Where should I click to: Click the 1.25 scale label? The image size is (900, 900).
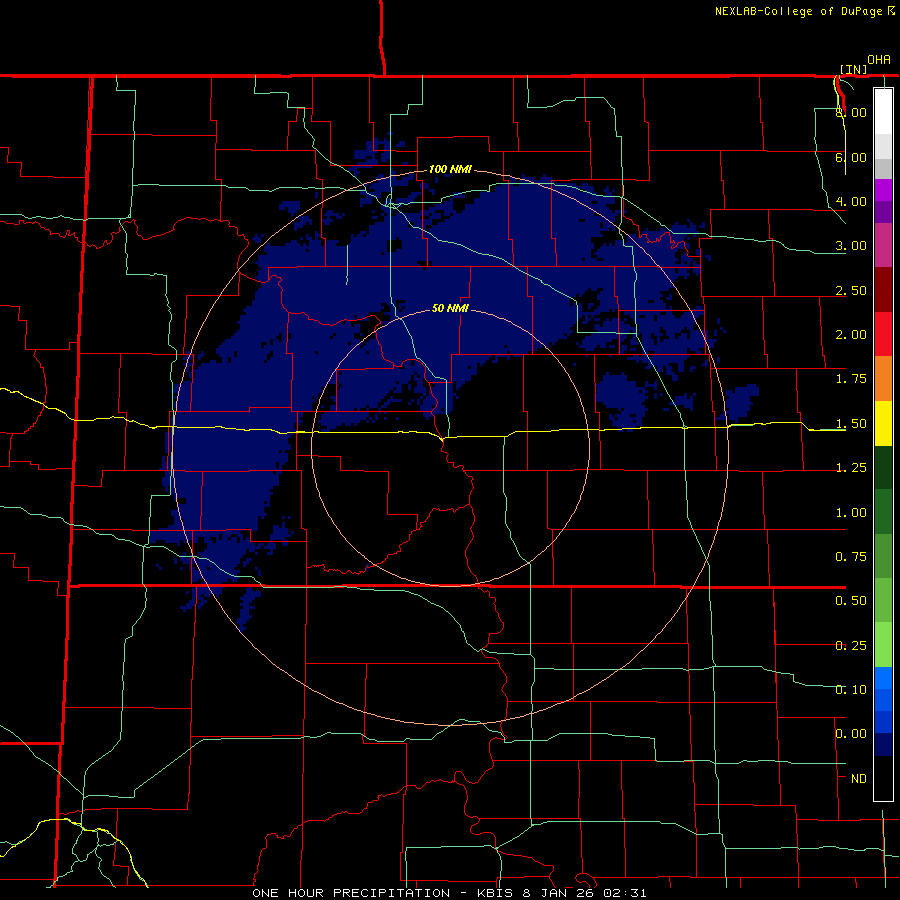pyautogui.click(x=851, y=468)
